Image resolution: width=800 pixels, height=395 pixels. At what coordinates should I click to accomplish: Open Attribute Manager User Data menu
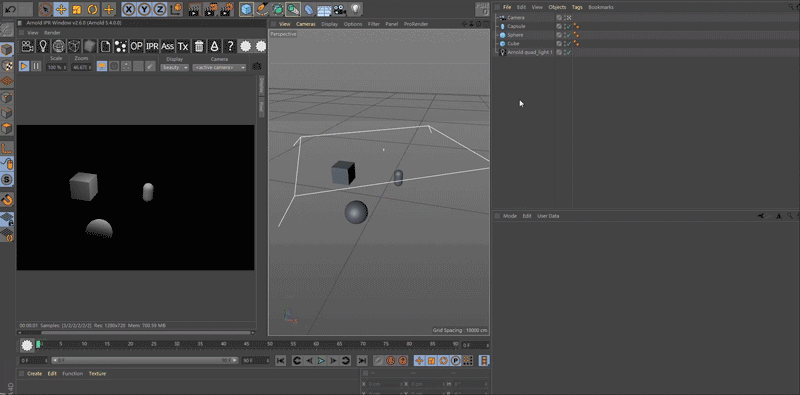tap(548, 216)
